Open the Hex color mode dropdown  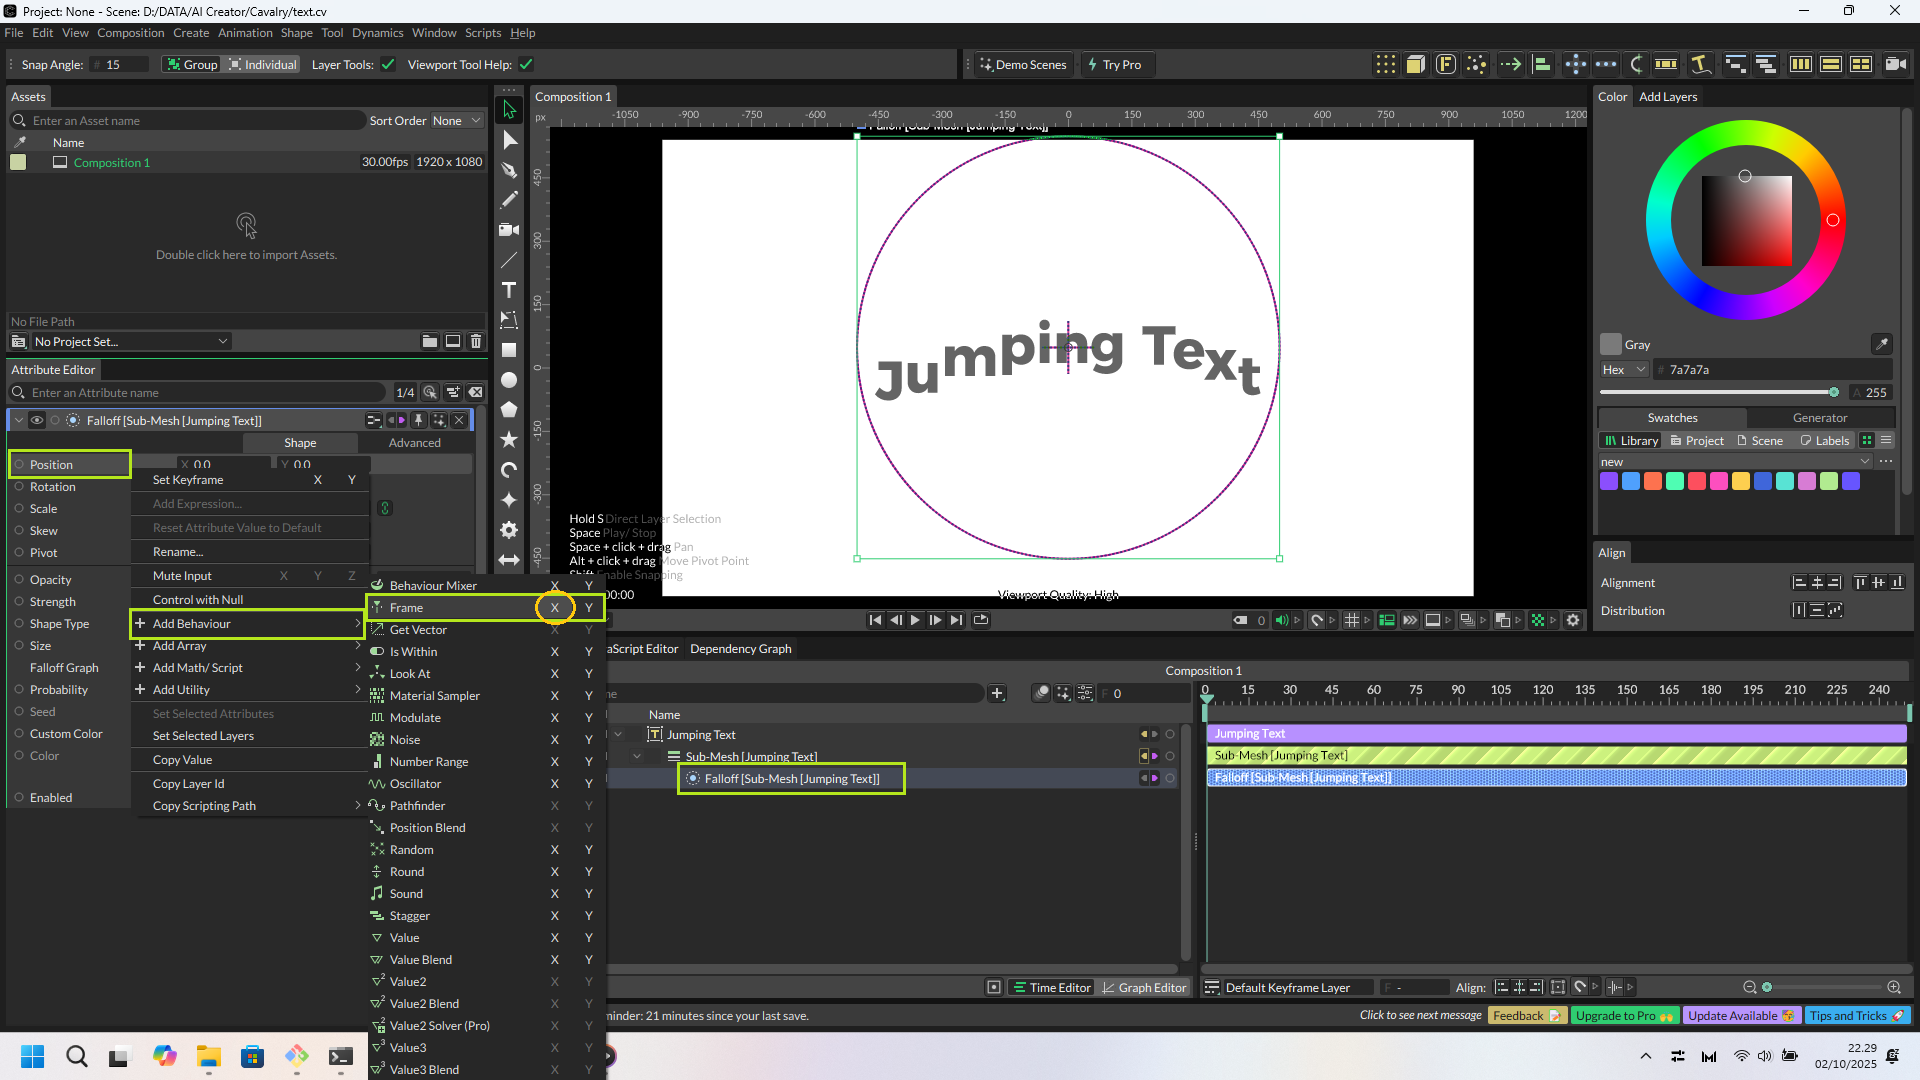(1623, 370)
